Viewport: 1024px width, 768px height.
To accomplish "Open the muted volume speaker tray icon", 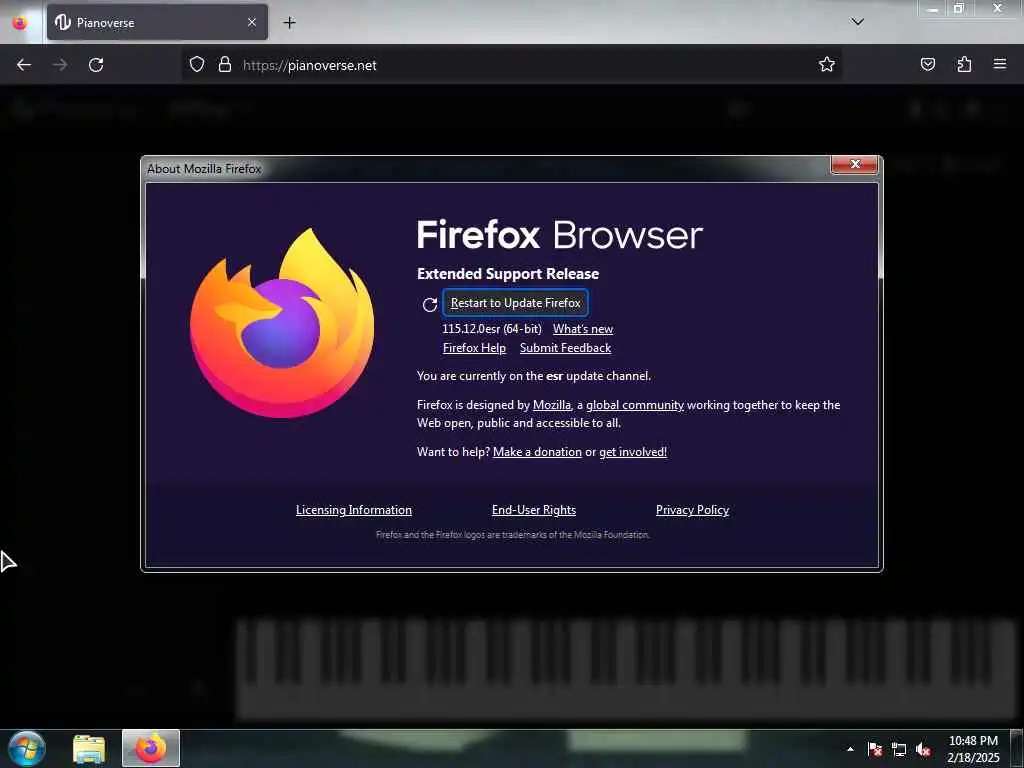I will 923,749.
